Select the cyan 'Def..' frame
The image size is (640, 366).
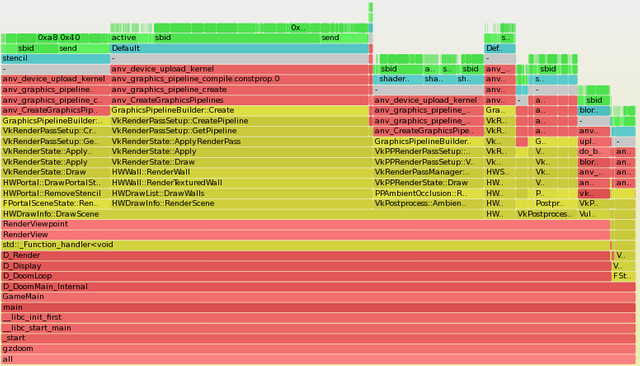tap(500, 48)
